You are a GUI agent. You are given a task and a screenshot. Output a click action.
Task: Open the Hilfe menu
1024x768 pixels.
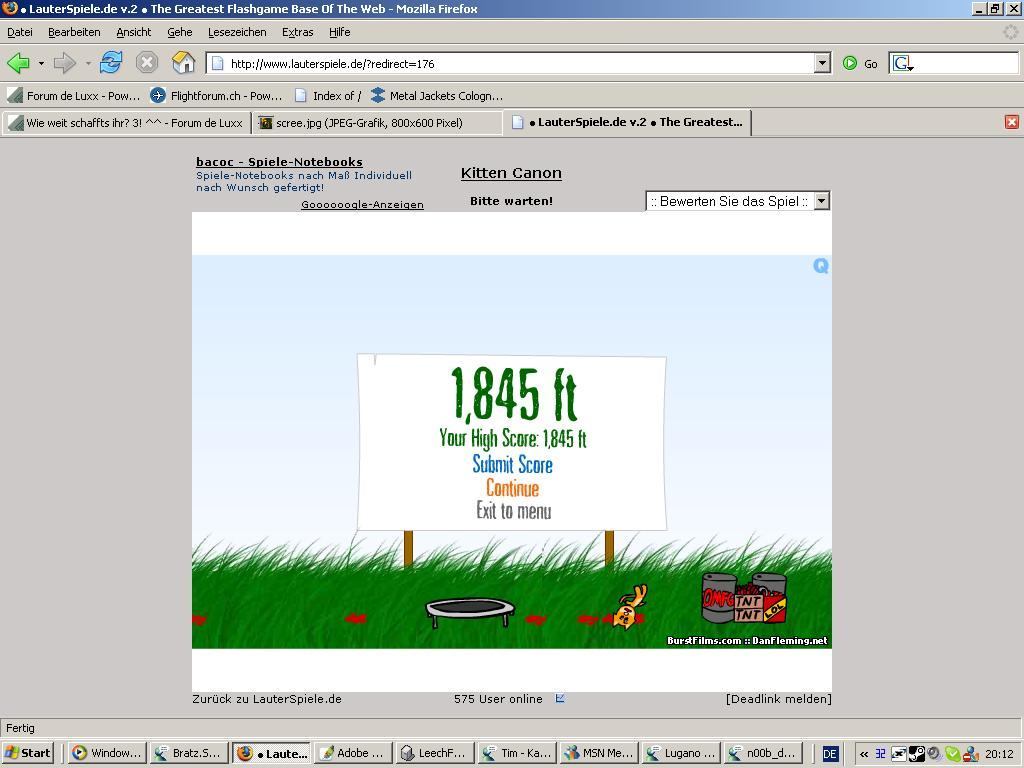click(340, 32)
